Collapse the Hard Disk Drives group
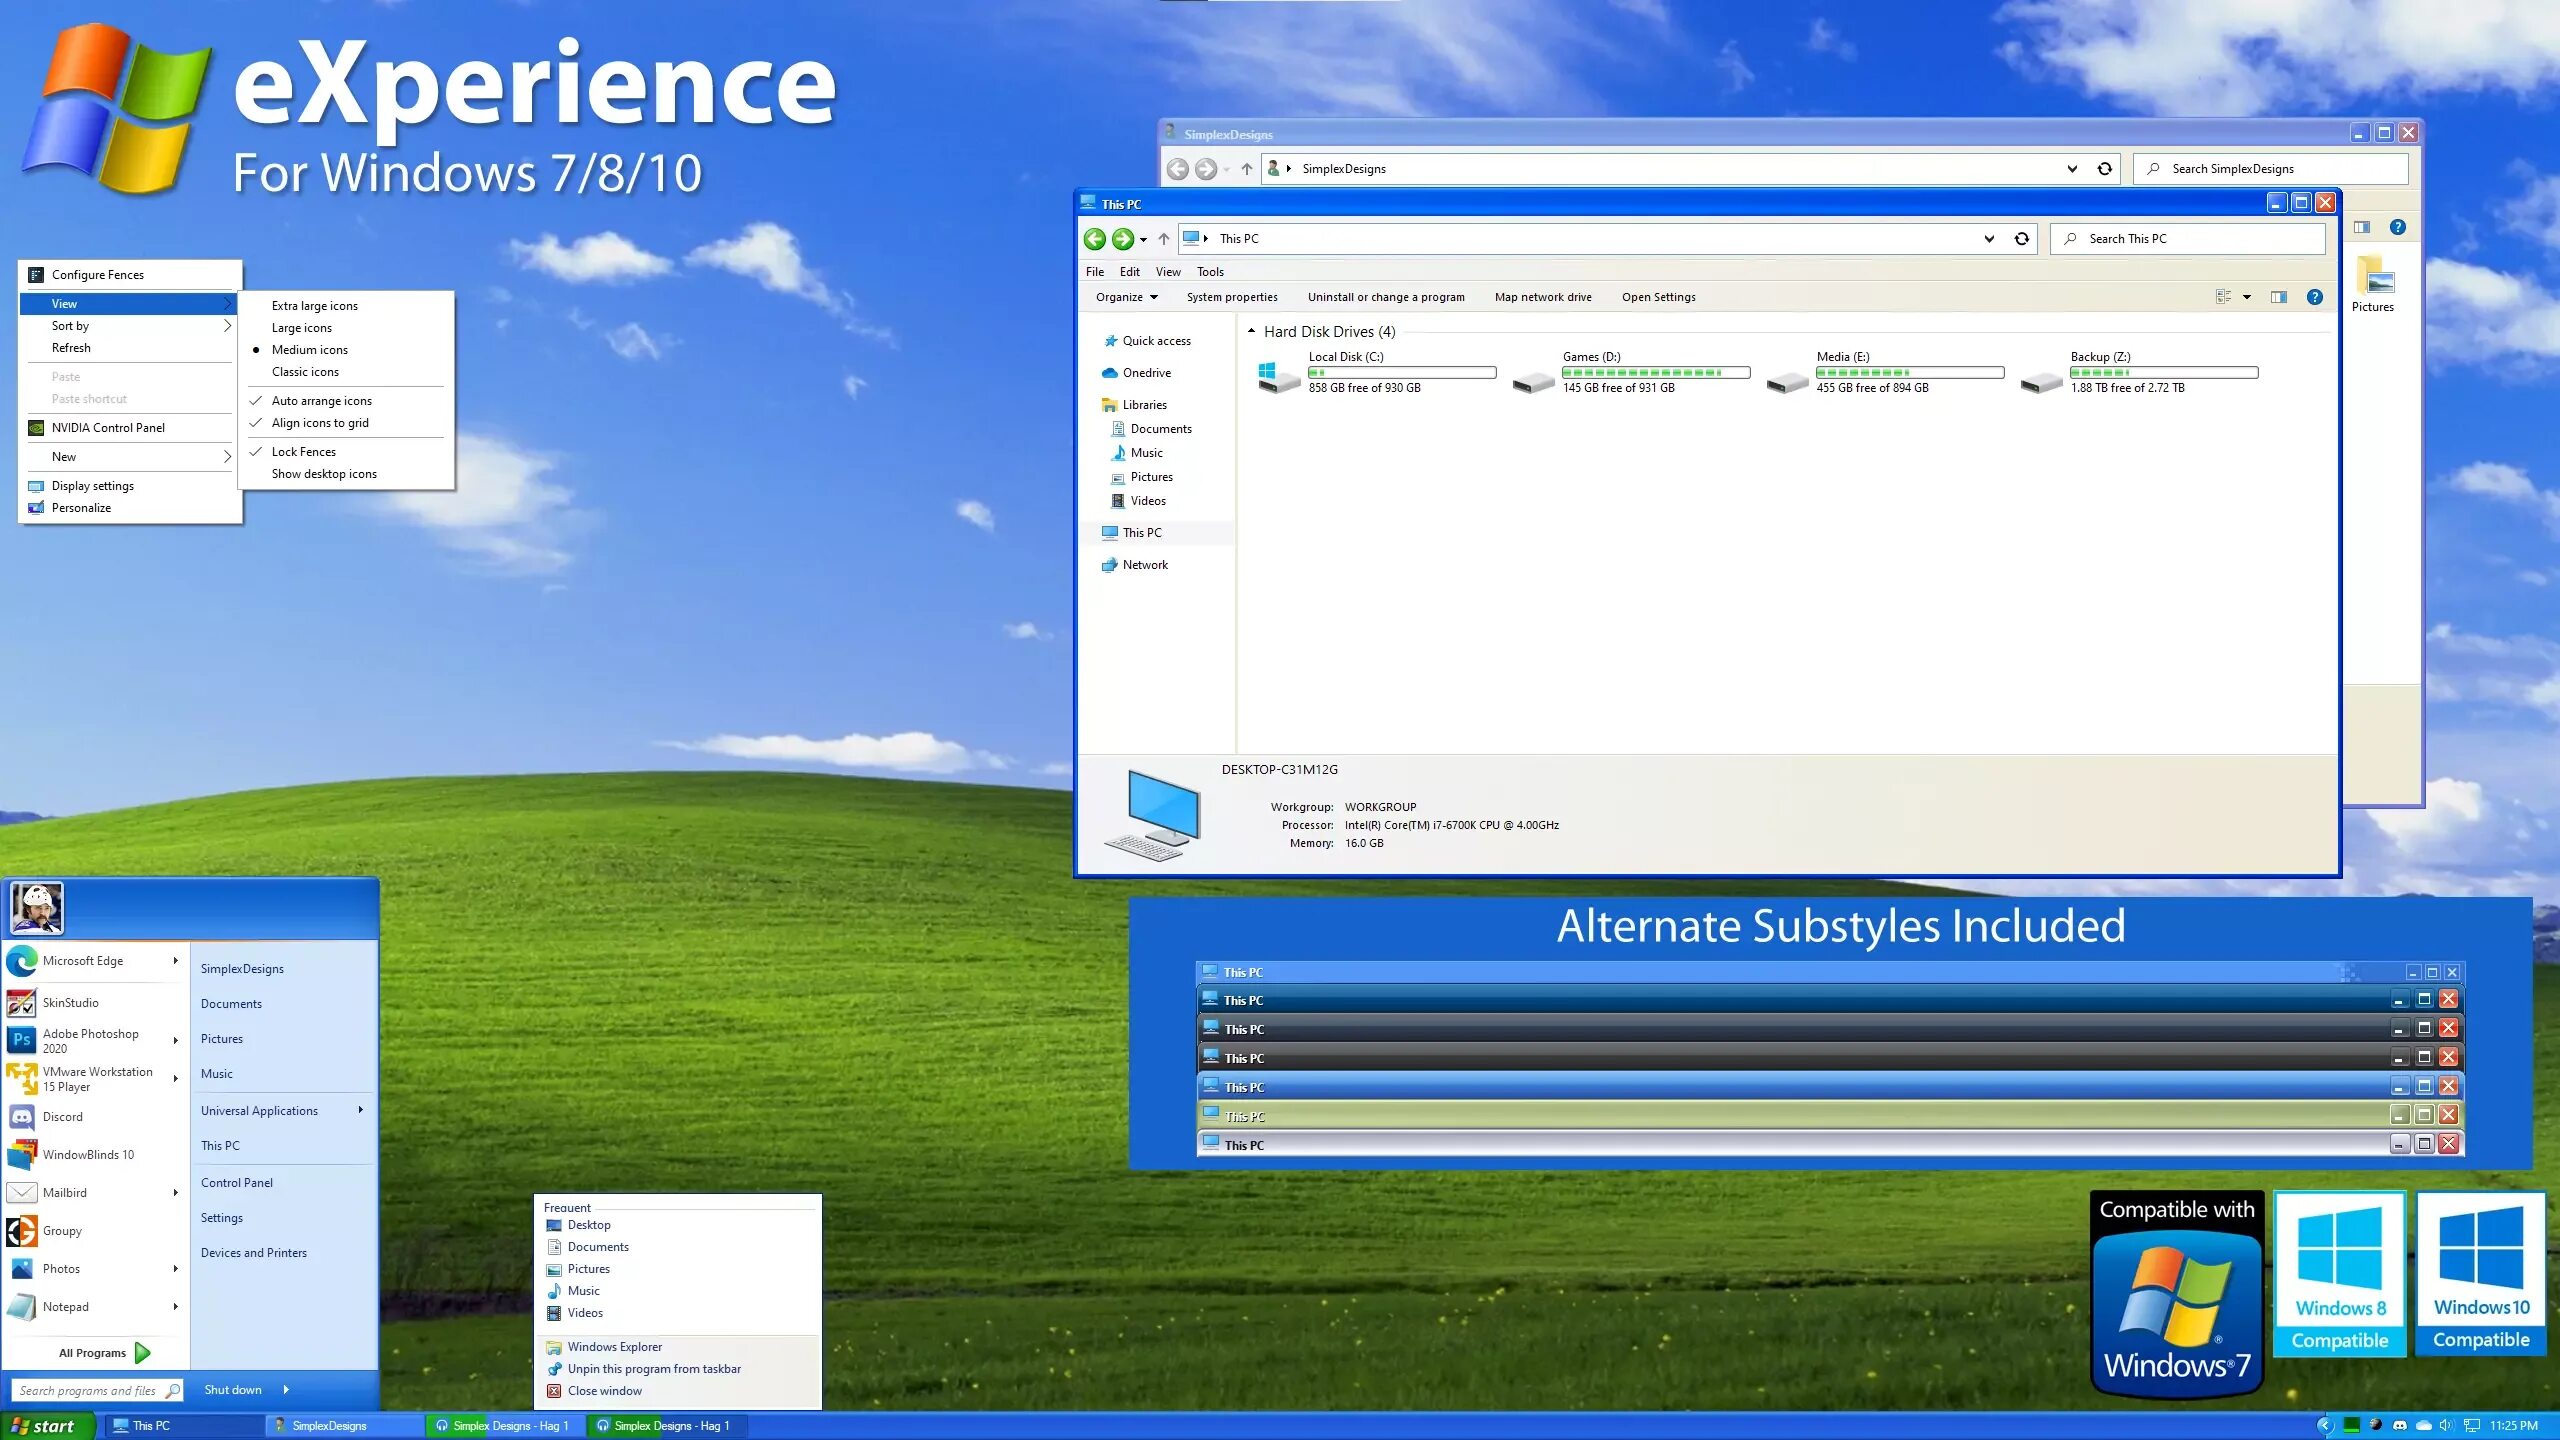This screenshot has width=2560, height=1440. 1251,331
